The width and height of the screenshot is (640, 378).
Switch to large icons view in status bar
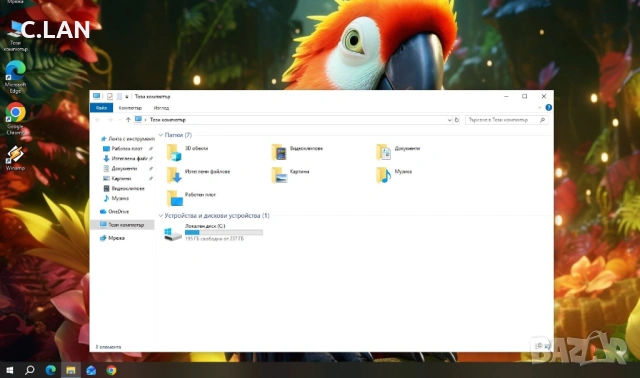pyautogui.click(x=547, y=346)
